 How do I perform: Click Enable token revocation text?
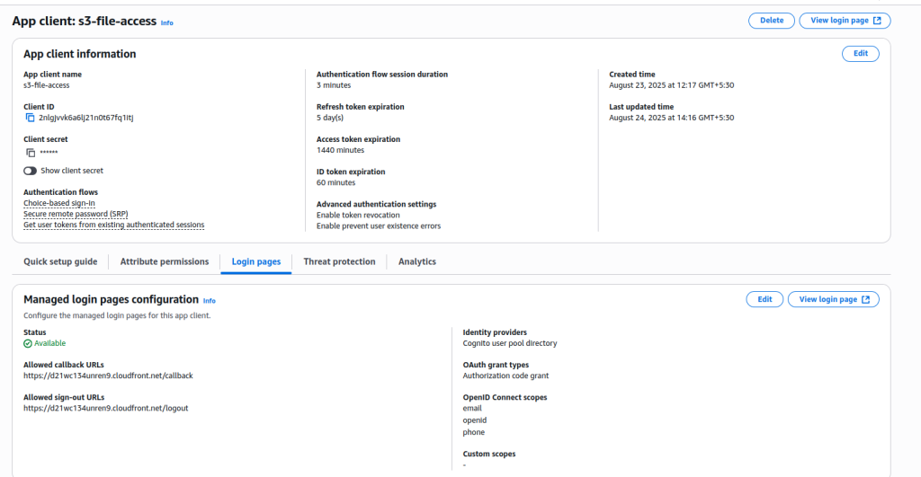pos(358,215)
